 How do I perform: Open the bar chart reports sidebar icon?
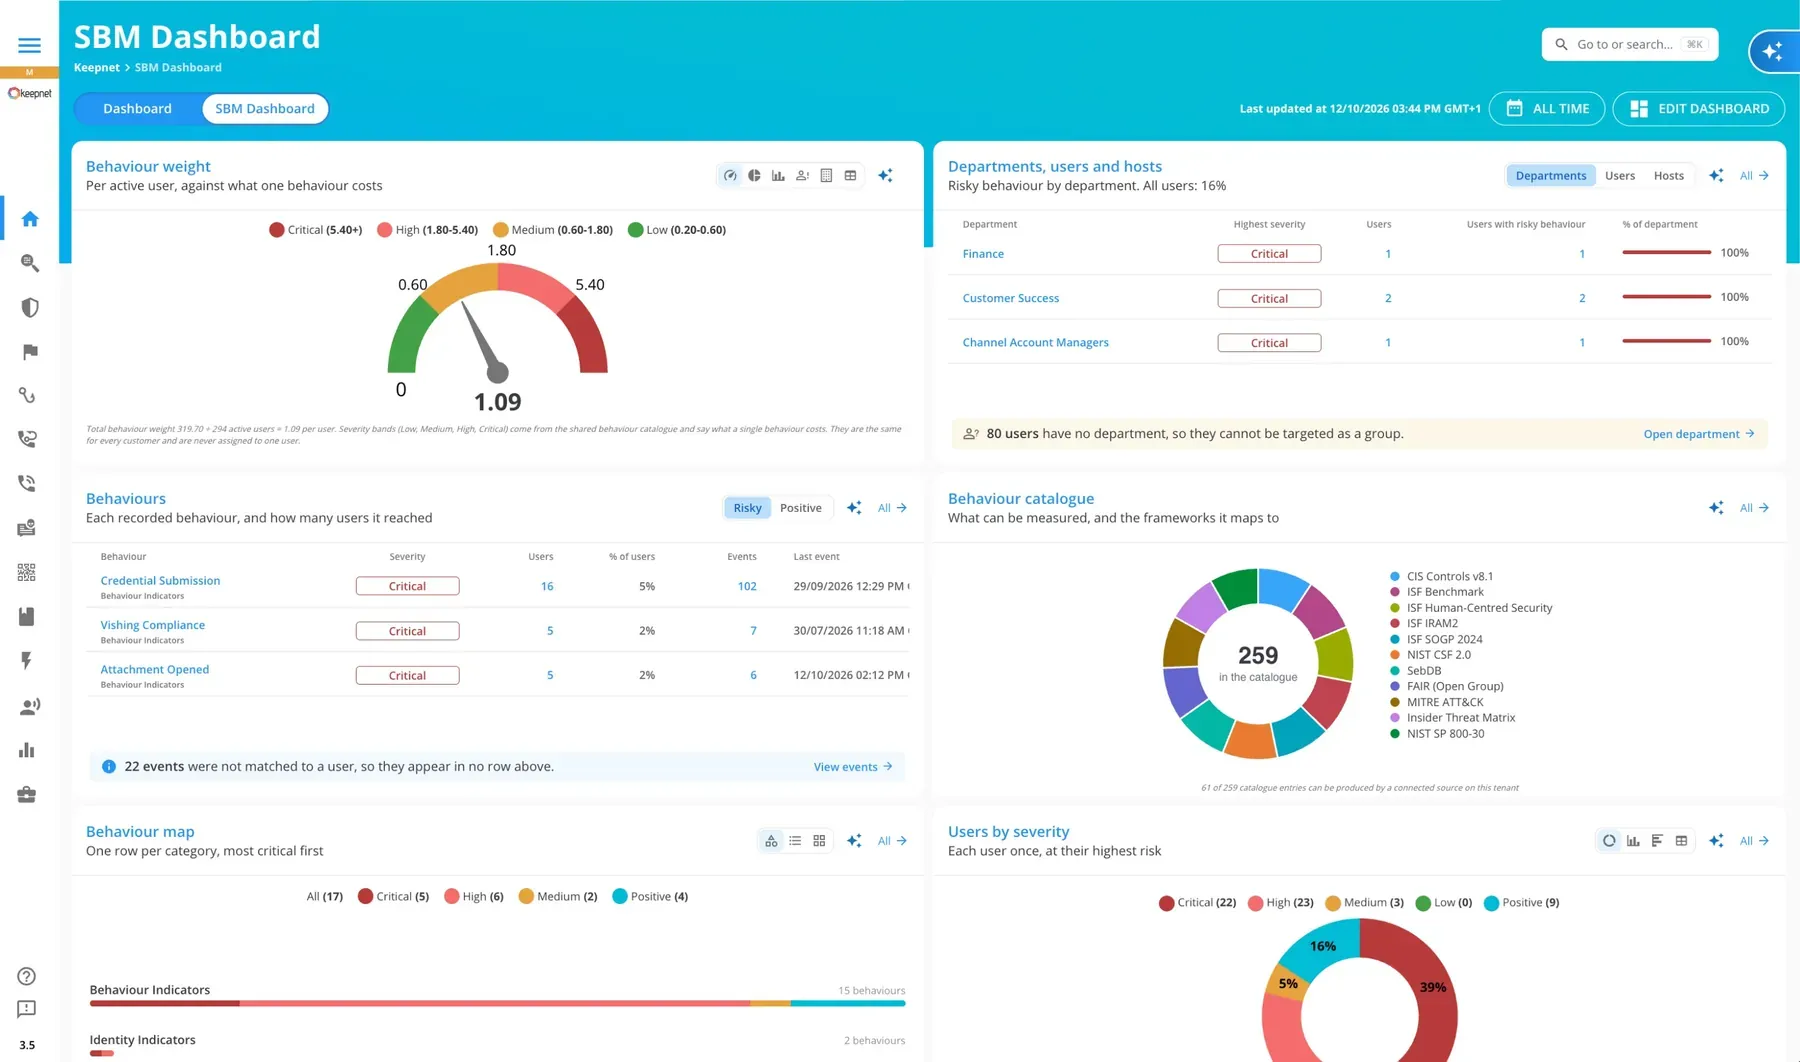[x=27, y=750]
